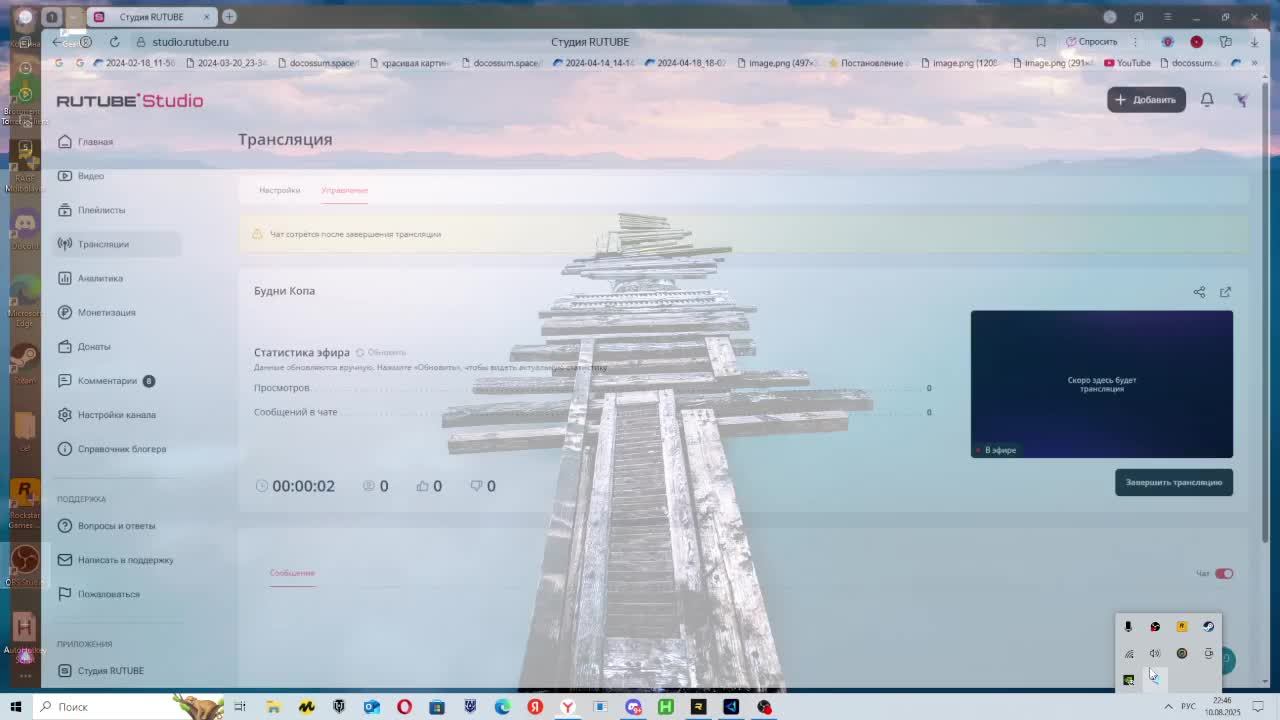Screen dimensions: 1280x720
Task: Open a new browser tab
Action: click(x=229, y=17)
